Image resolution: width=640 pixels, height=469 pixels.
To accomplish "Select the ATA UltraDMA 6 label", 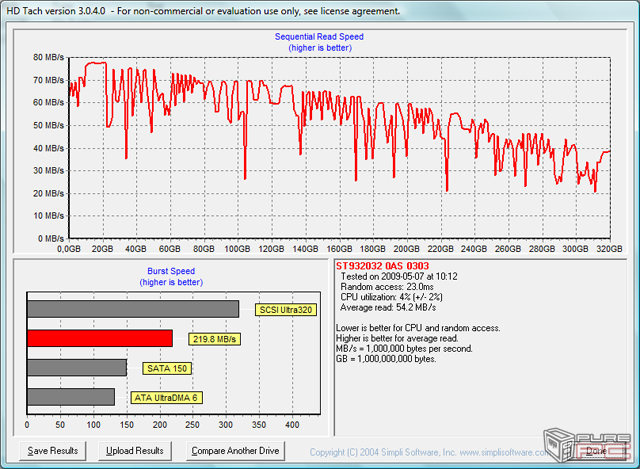I will click(x=166, y=398).
